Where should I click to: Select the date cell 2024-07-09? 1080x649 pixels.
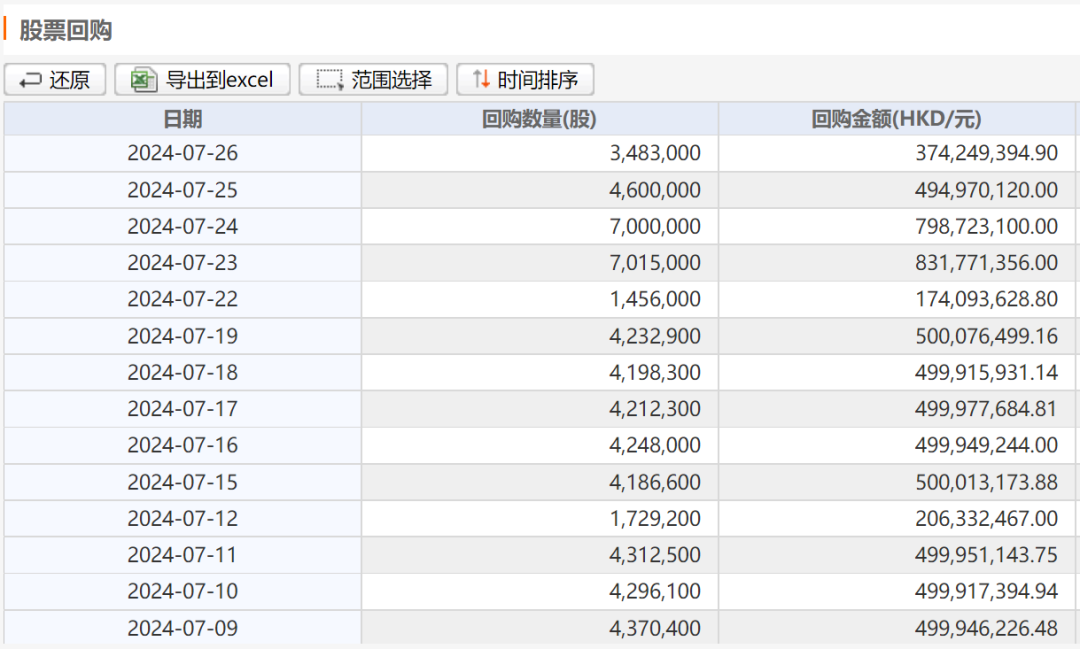183,628
